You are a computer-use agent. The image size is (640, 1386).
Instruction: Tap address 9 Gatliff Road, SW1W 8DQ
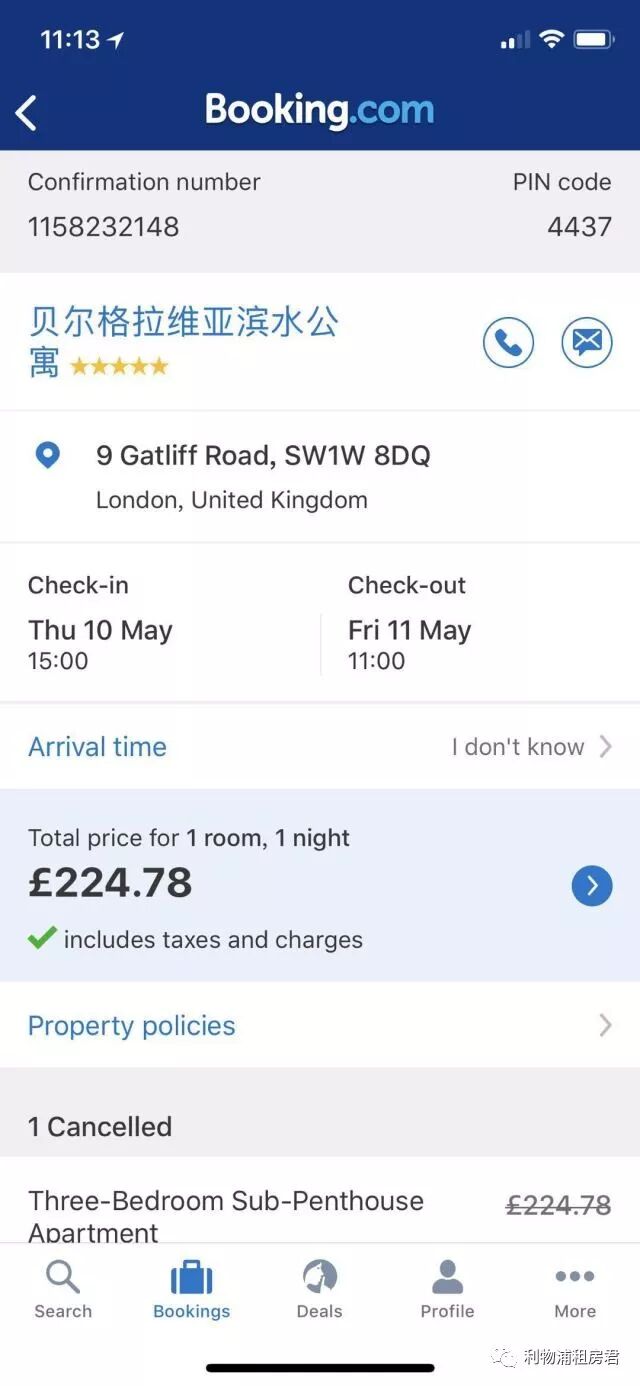(x=263, y=456)
